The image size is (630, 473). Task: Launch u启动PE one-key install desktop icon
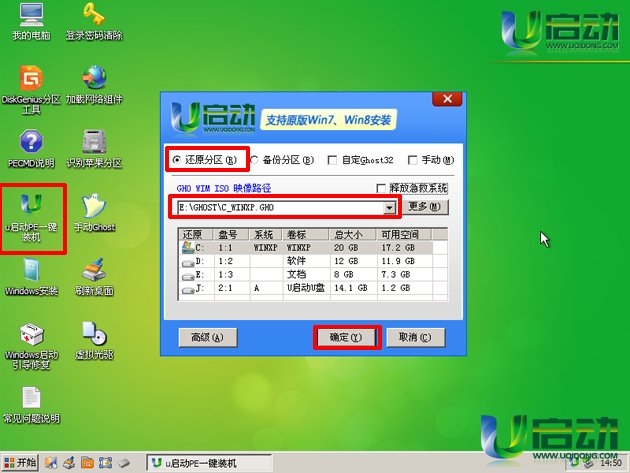(x=31, y=217)
